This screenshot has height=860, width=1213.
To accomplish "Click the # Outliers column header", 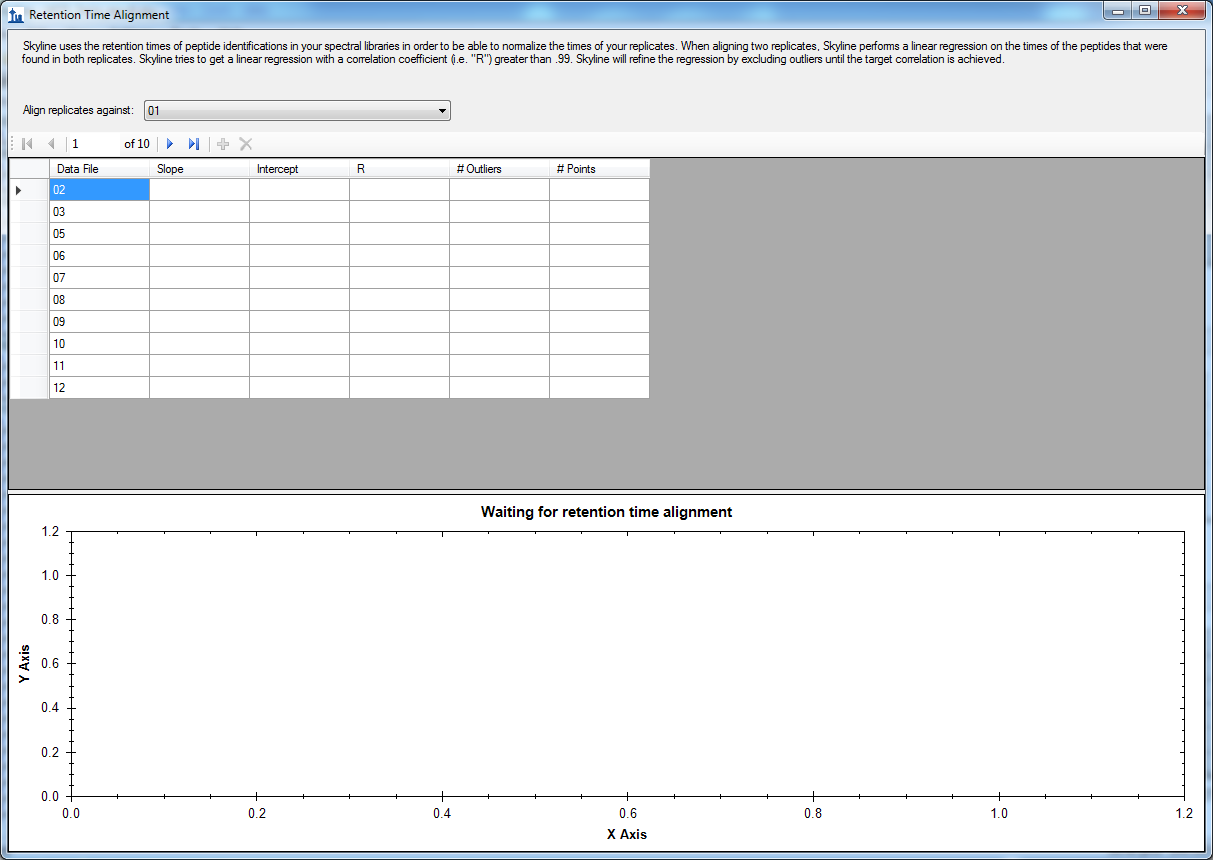I will pos(499,169).
